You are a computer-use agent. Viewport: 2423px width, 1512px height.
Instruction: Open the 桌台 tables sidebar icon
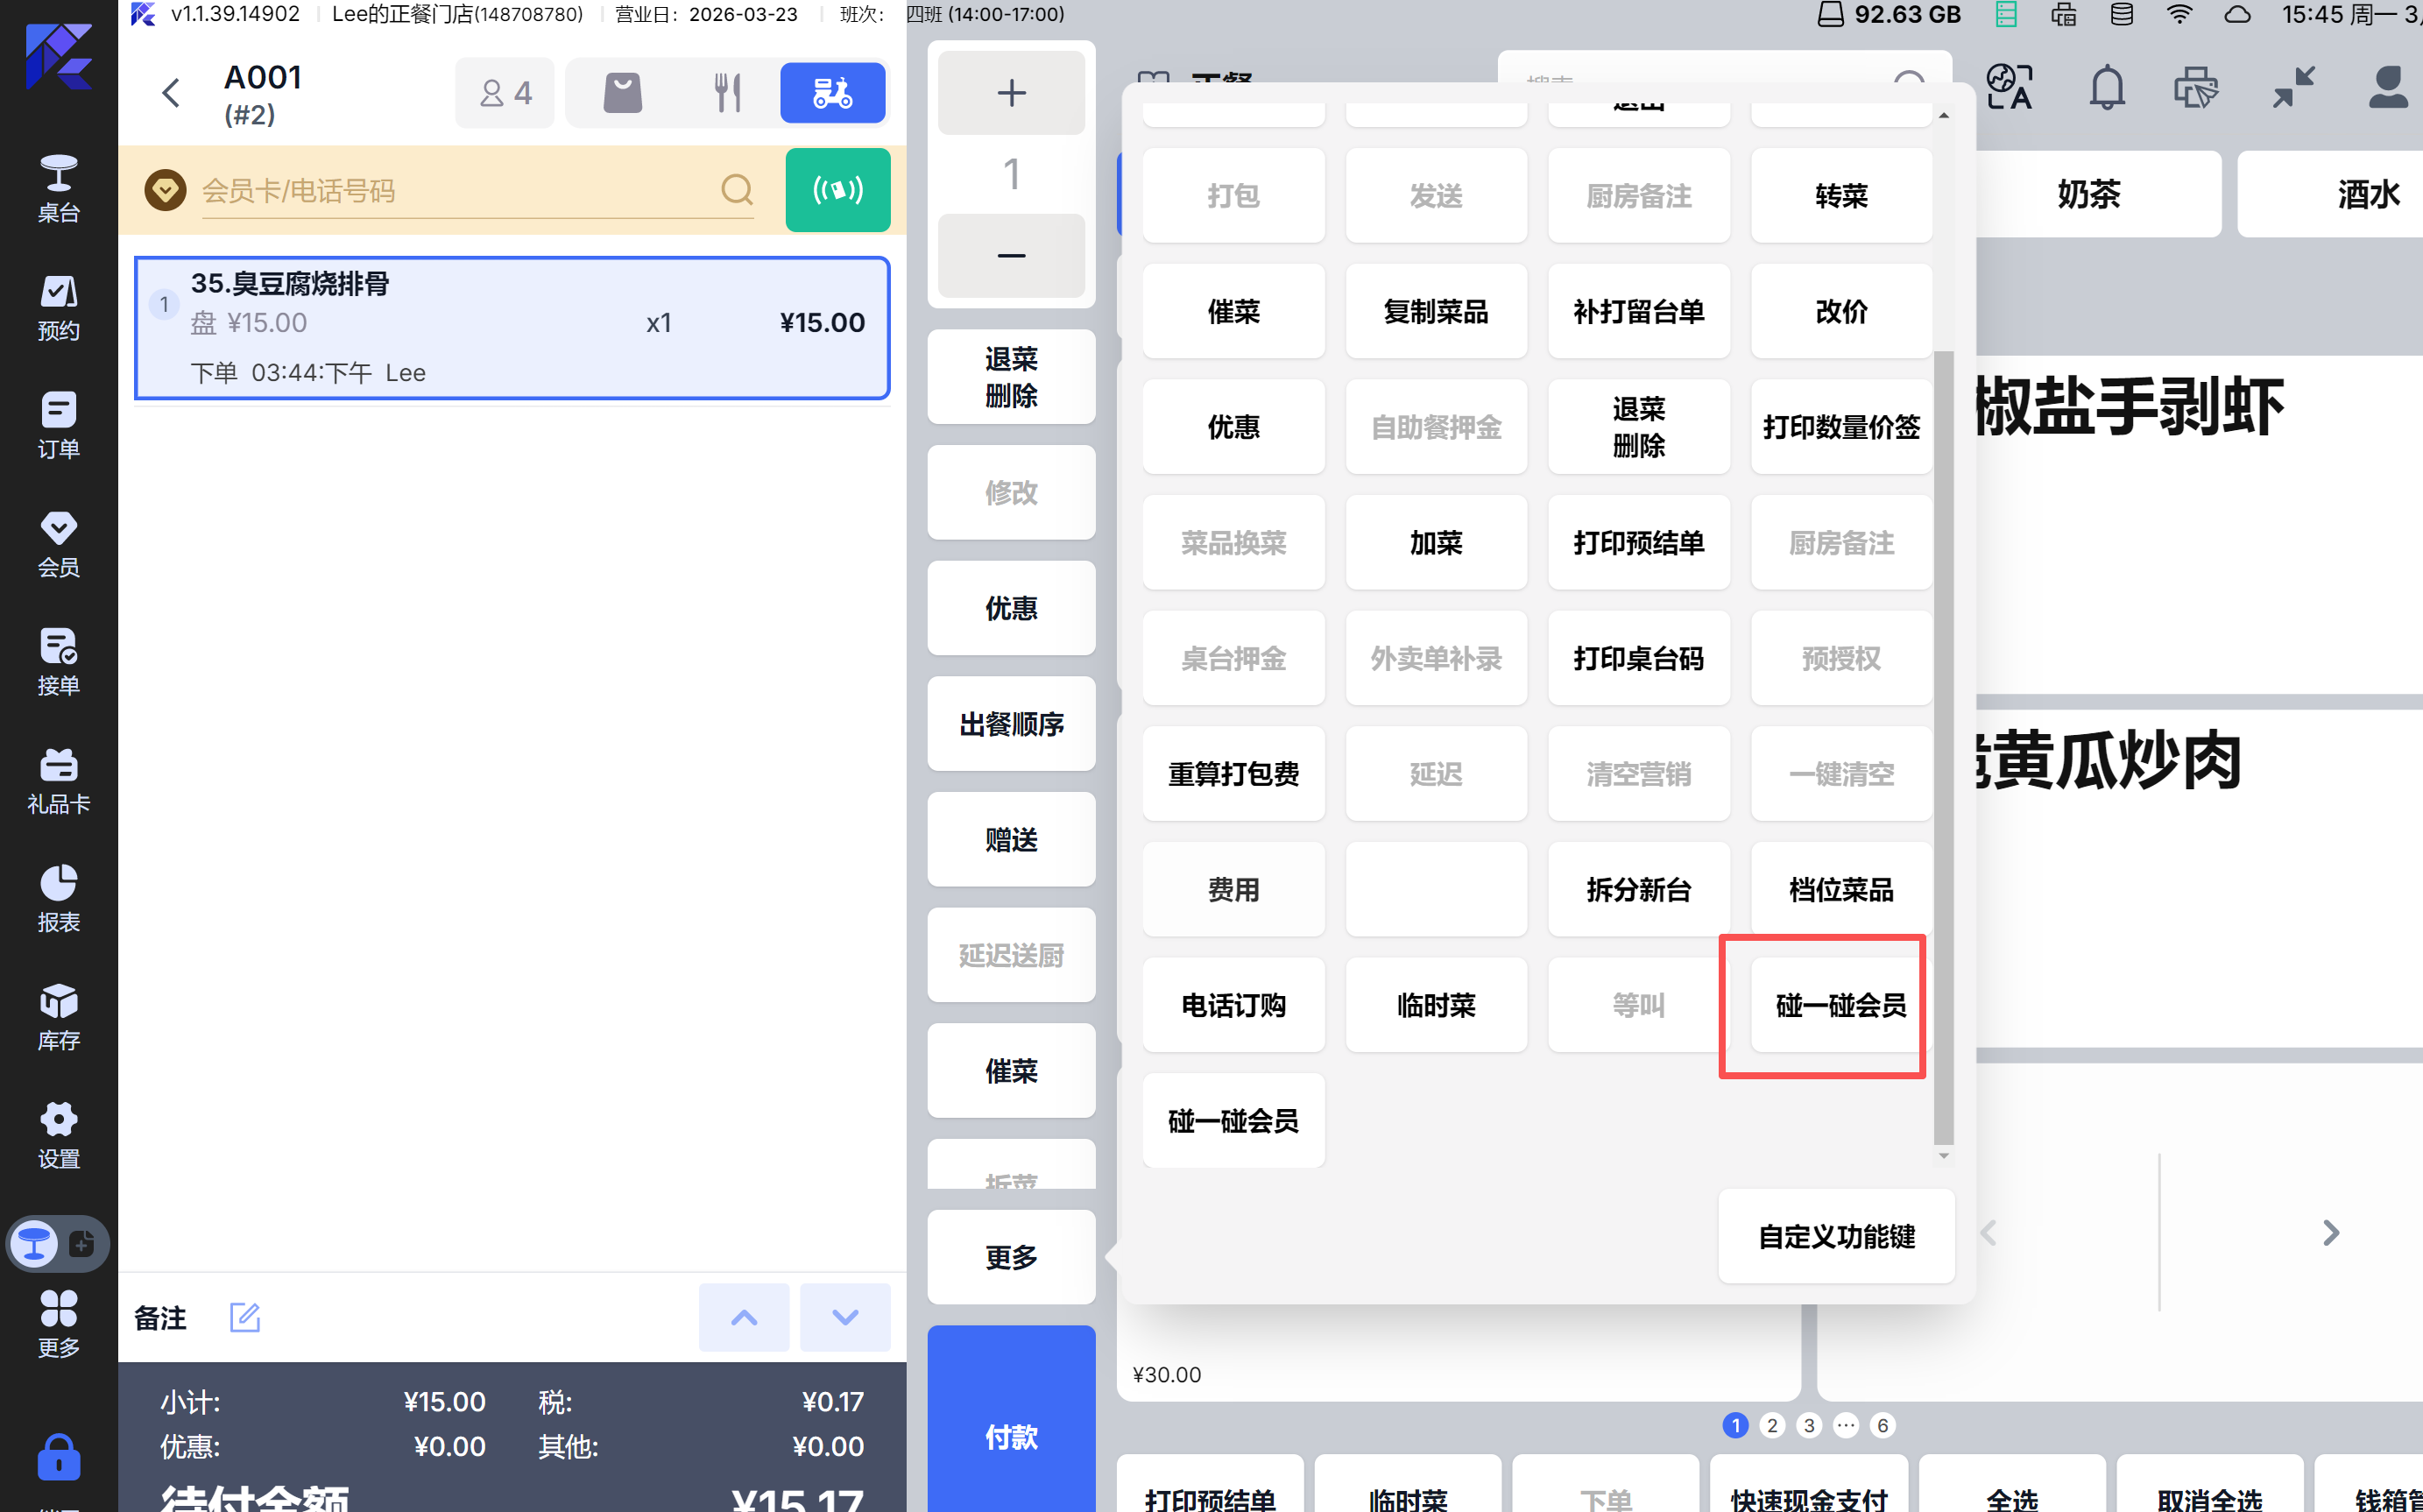[x=58, y=188]
